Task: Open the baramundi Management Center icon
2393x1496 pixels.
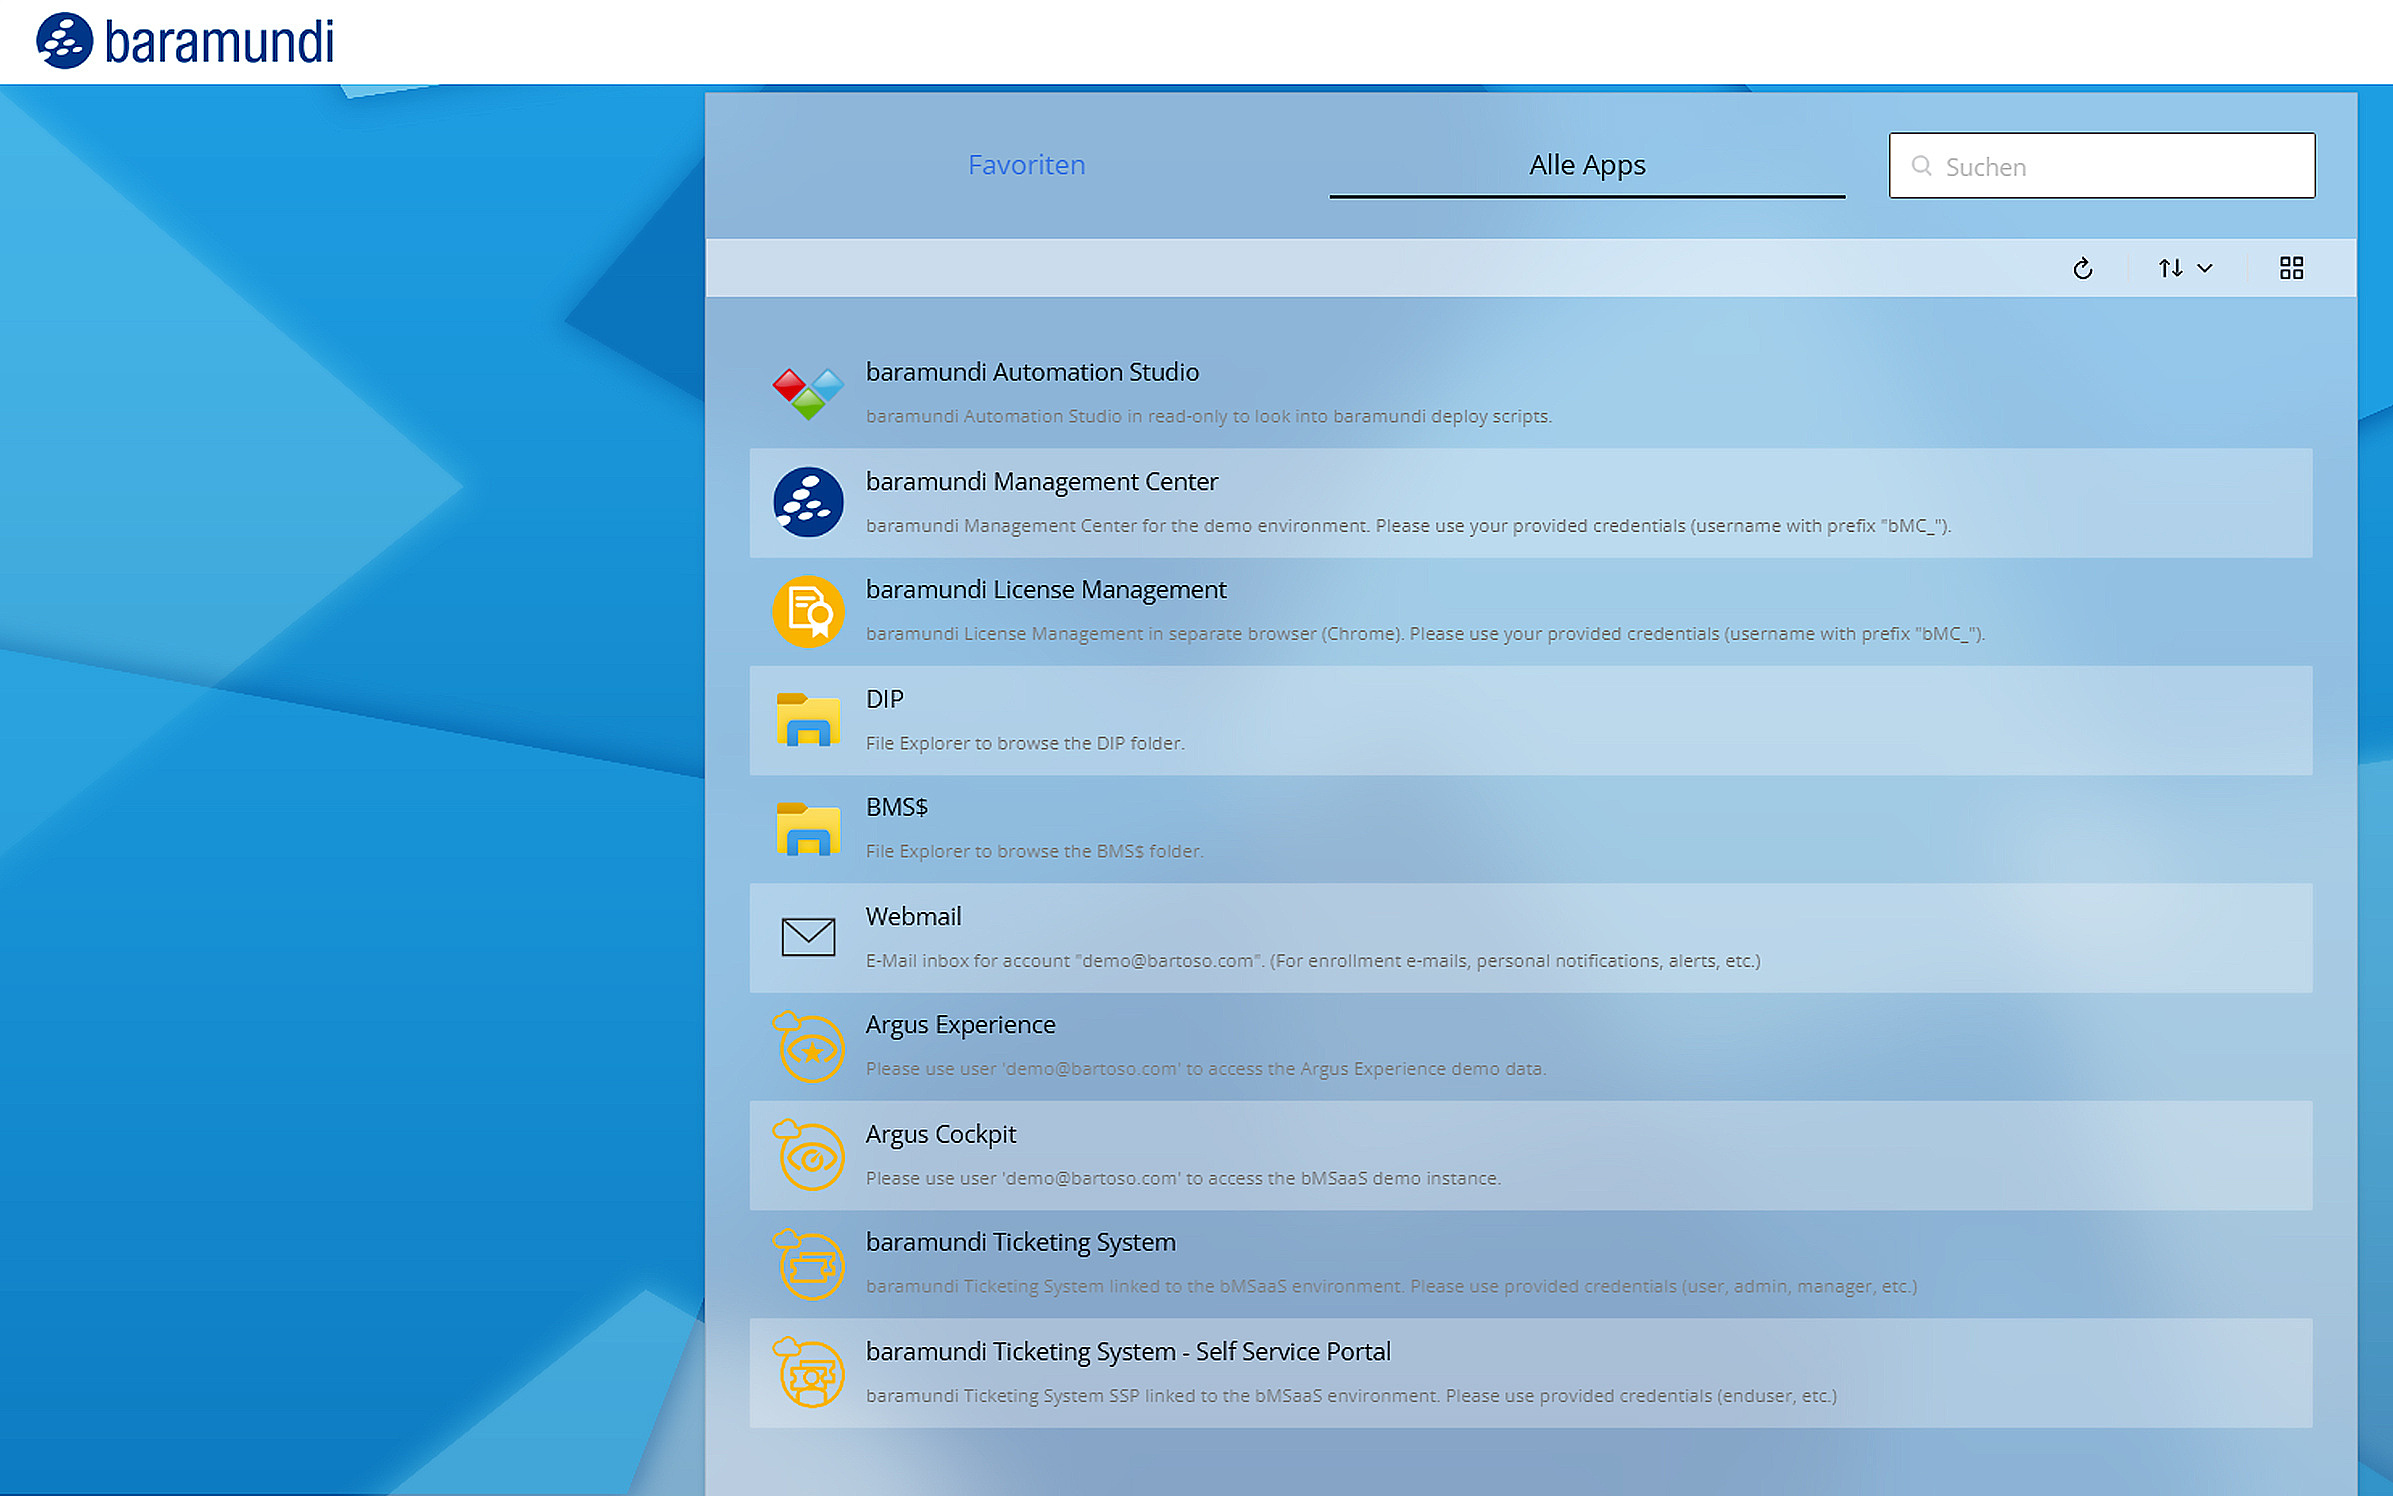Action: click(x=806, y=502)
